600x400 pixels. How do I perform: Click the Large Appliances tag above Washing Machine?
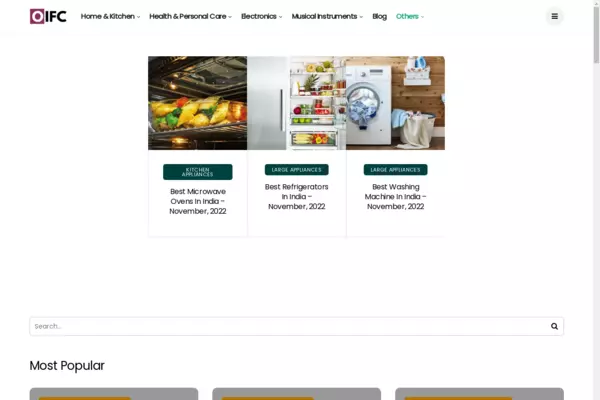click(395, 170)
